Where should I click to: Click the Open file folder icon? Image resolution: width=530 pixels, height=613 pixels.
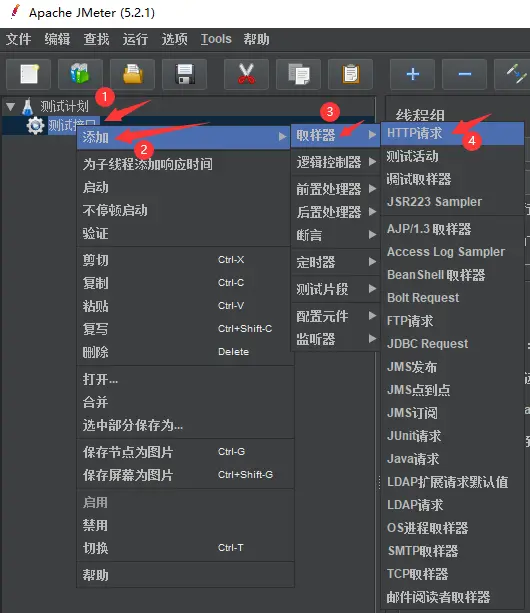[x=132, y=74]
